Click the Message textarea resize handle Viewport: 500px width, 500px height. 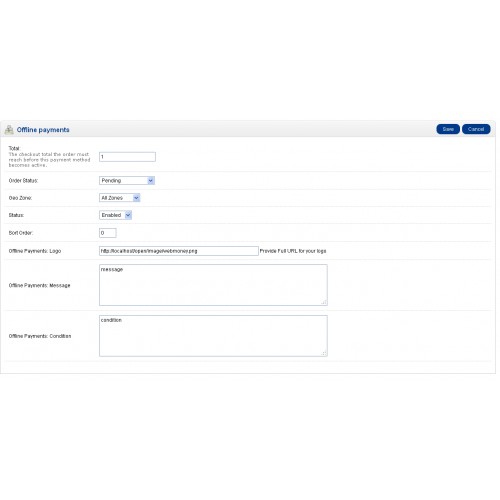(x=324, y=302)
